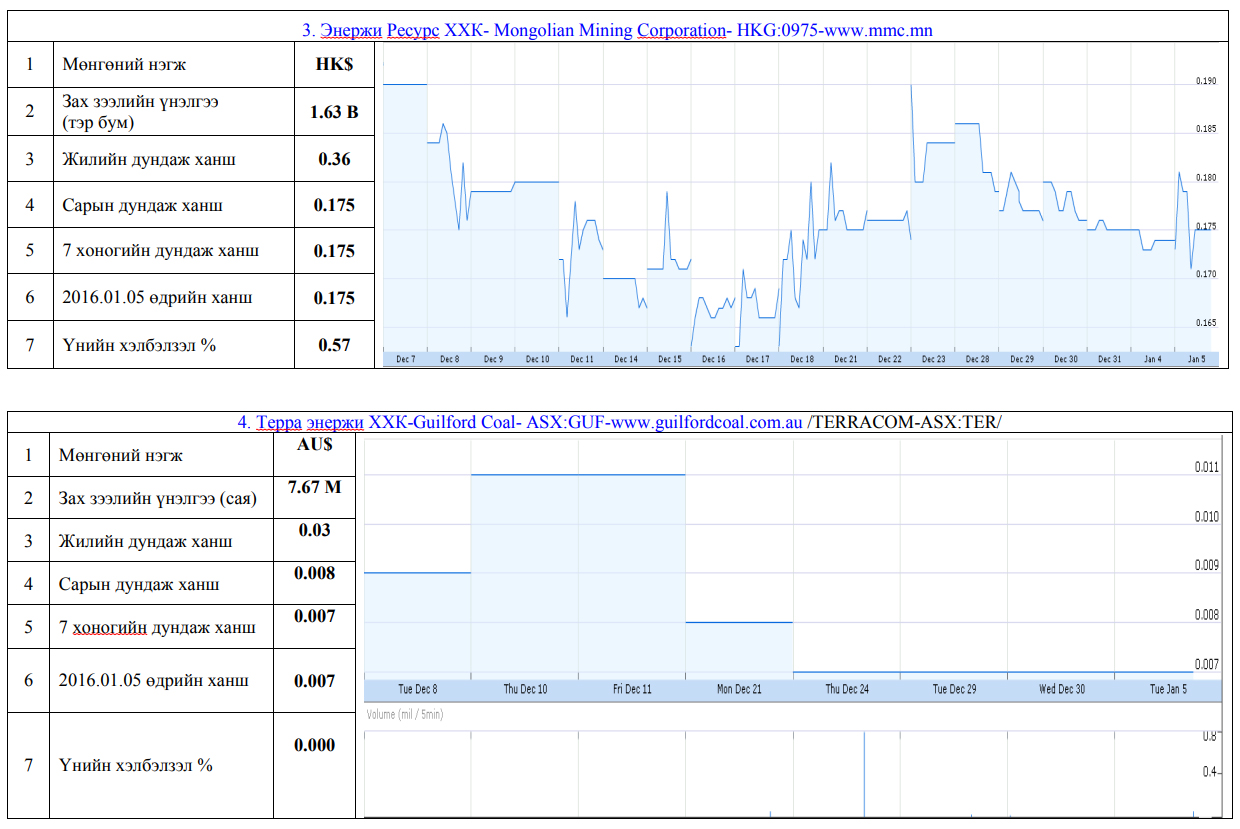
Task: Select the Tue Dec 8 axis label
Action: [x=417, y=689]
